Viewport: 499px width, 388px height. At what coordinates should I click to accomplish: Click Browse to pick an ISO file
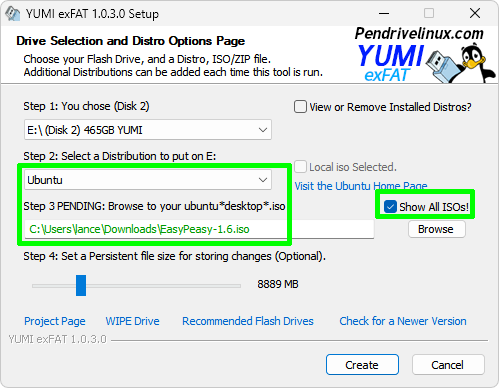coord(436,229)
